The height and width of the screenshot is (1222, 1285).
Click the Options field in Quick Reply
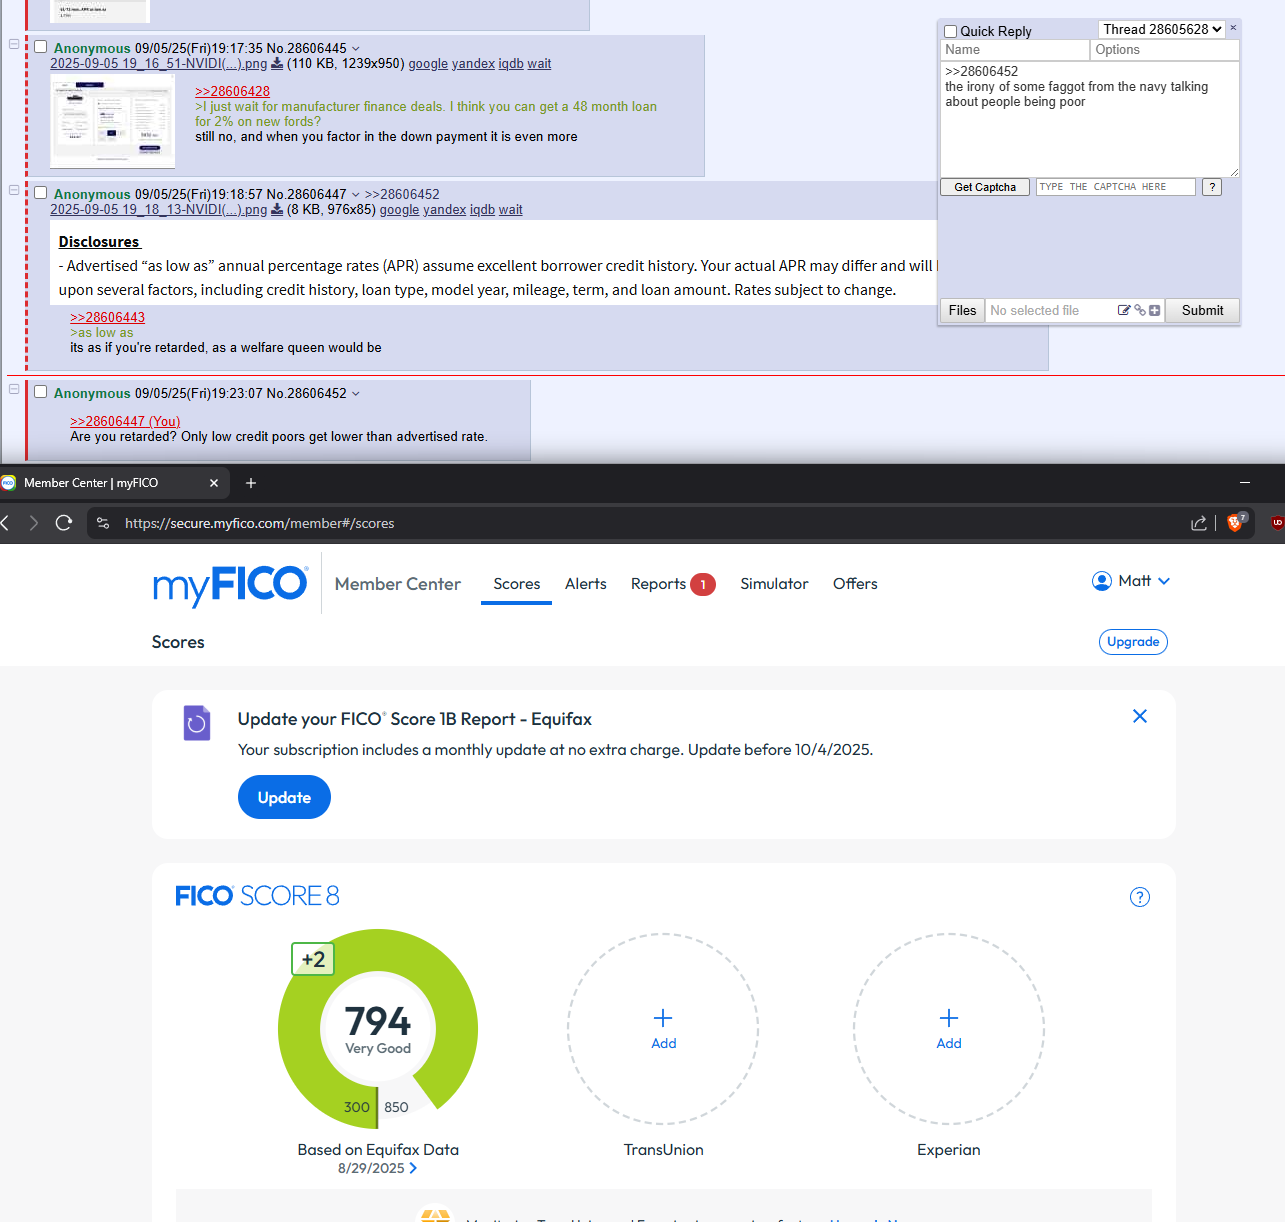pos(1165,50)
